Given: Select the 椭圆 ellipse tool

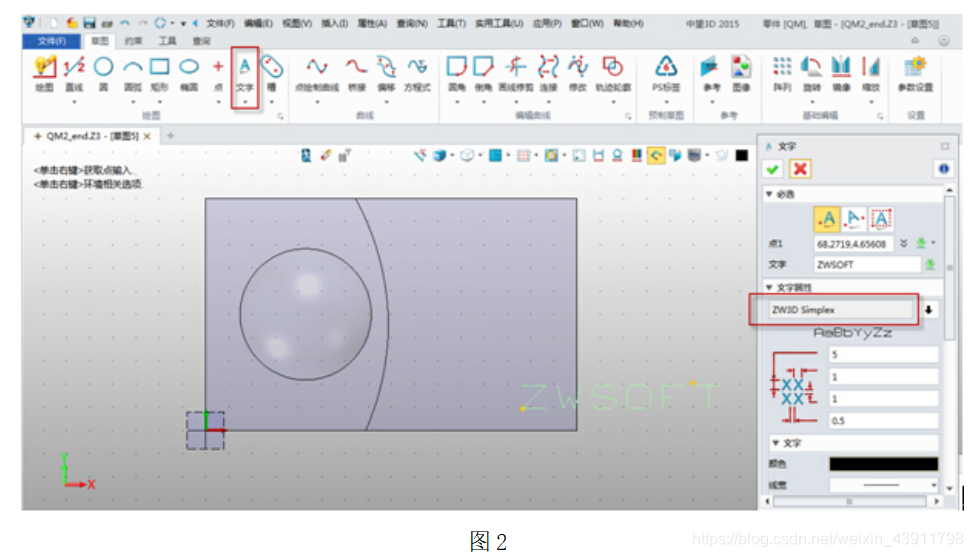Looking at the screenshot, I should [189, 73].
